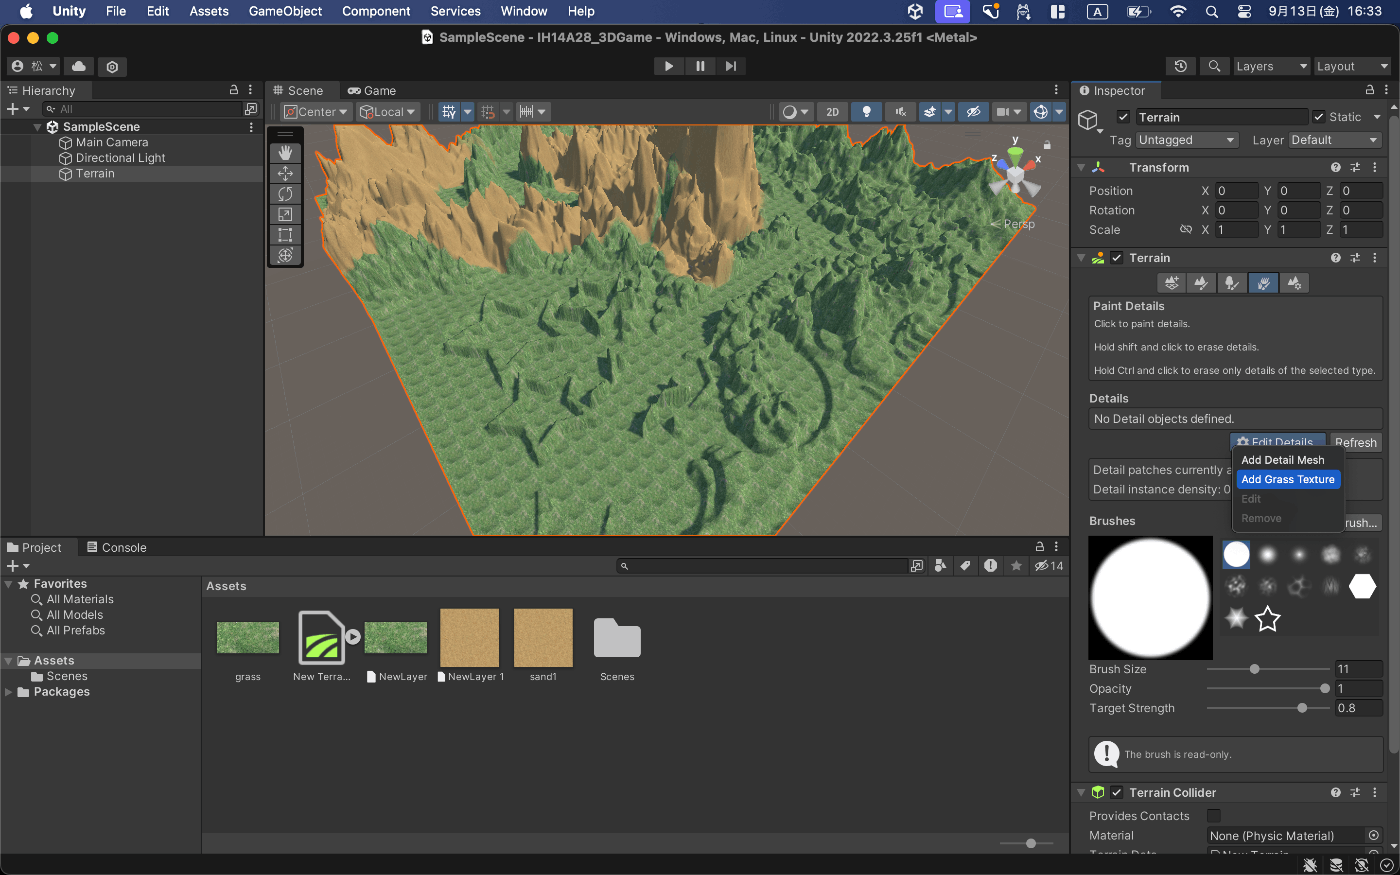Open Terrain component help icon
Screen dimensions: 1400x875
pyautogui.click(x=1335, y=258)
